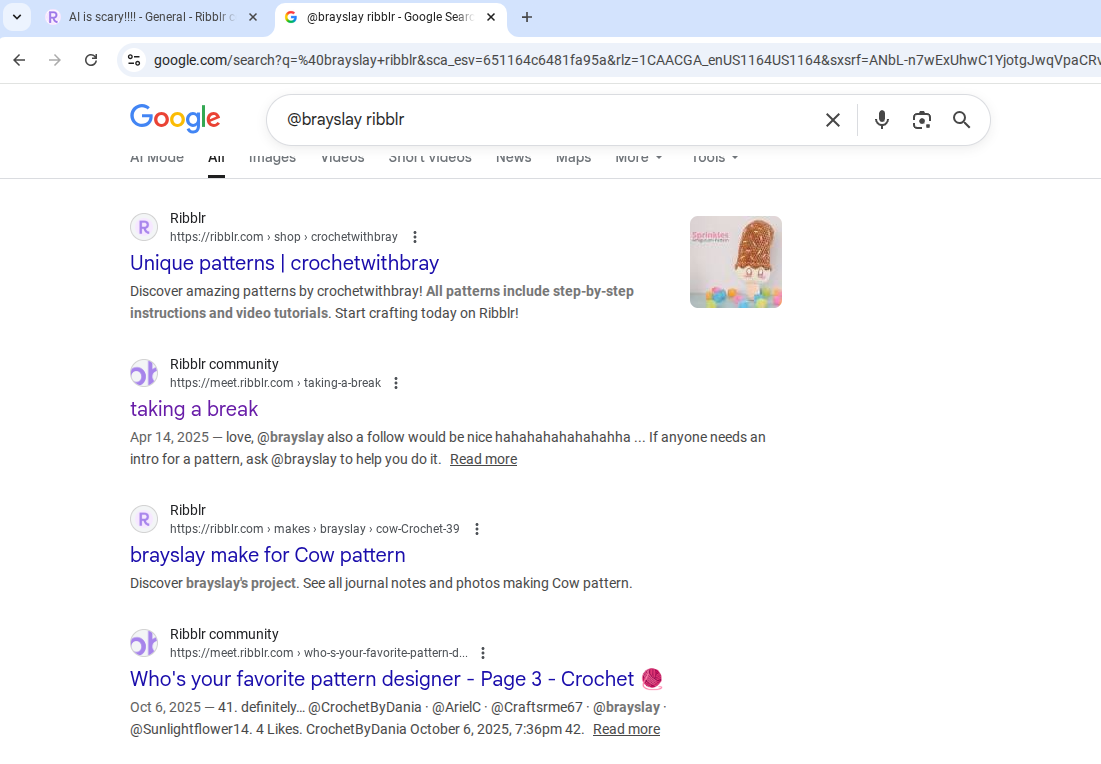Click Read more under taking a break

pyautogui.click(x=483, y=459)
